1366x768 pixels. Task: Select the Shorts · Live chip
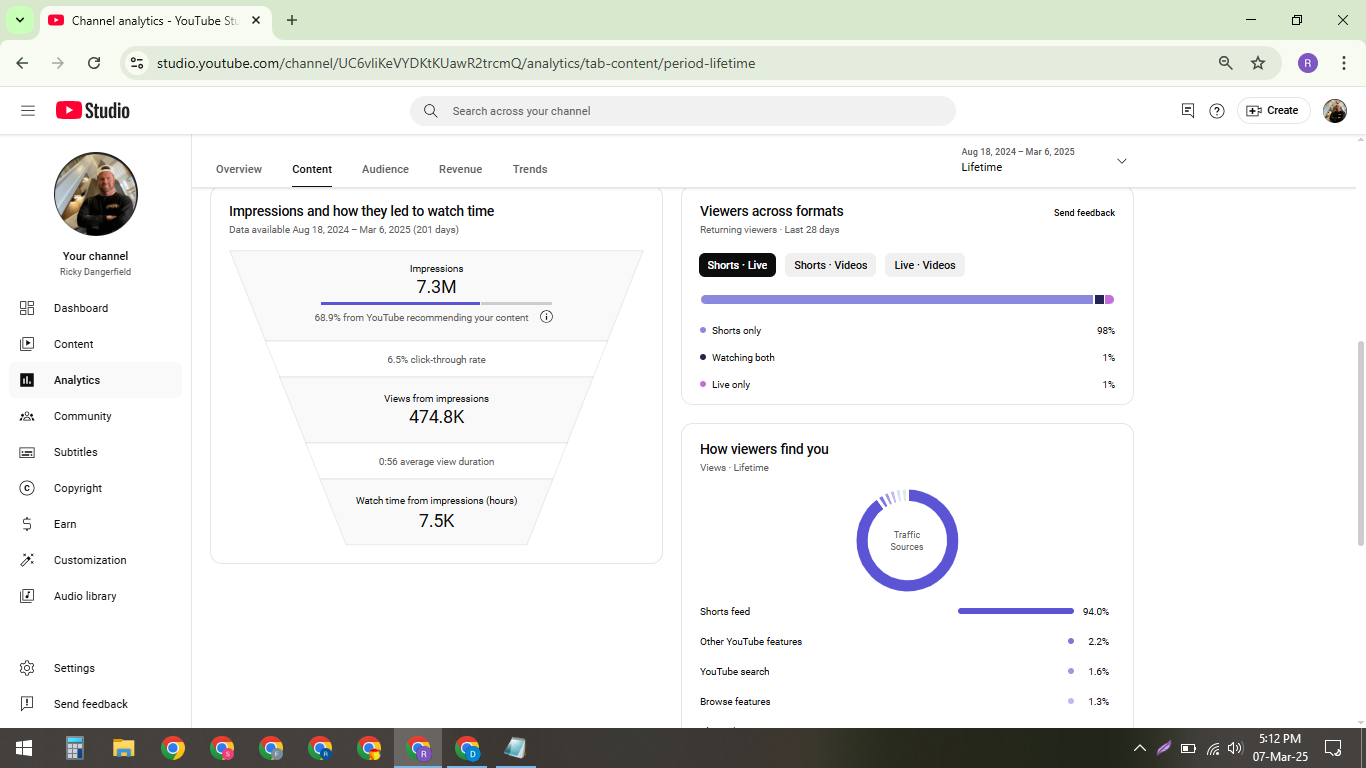[737, 265]
